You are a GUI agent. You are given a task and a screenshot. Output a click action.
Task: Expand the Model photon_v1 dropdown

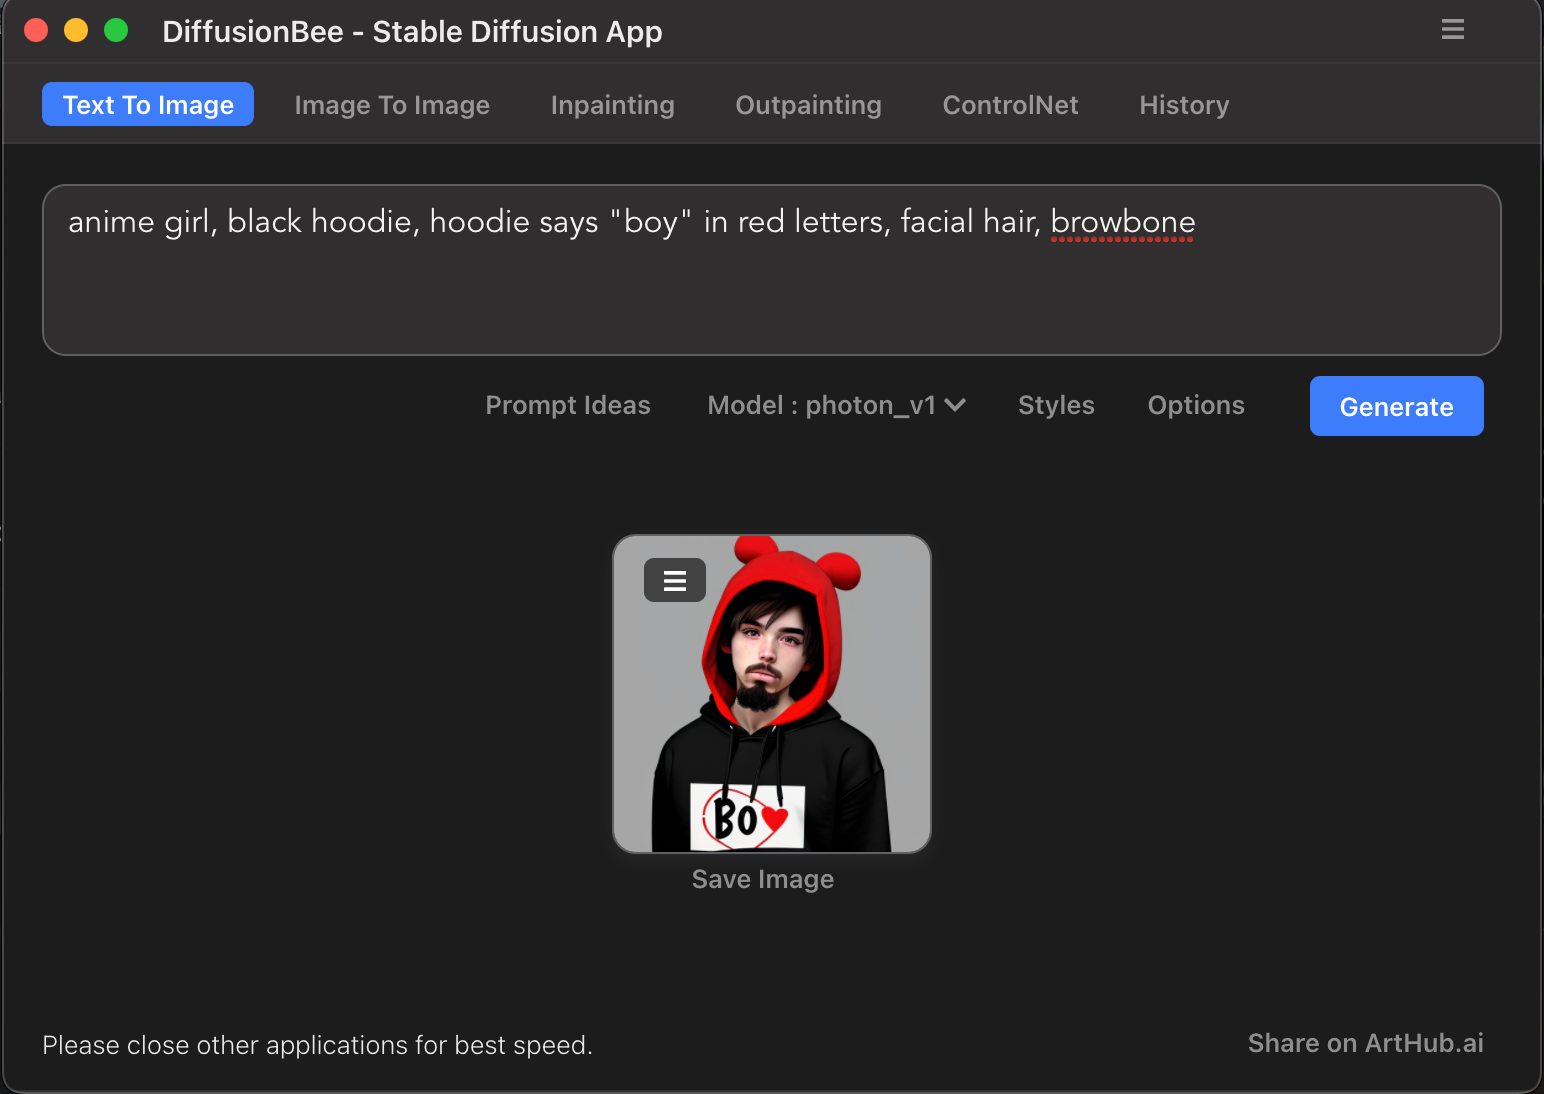pos(836,405)
